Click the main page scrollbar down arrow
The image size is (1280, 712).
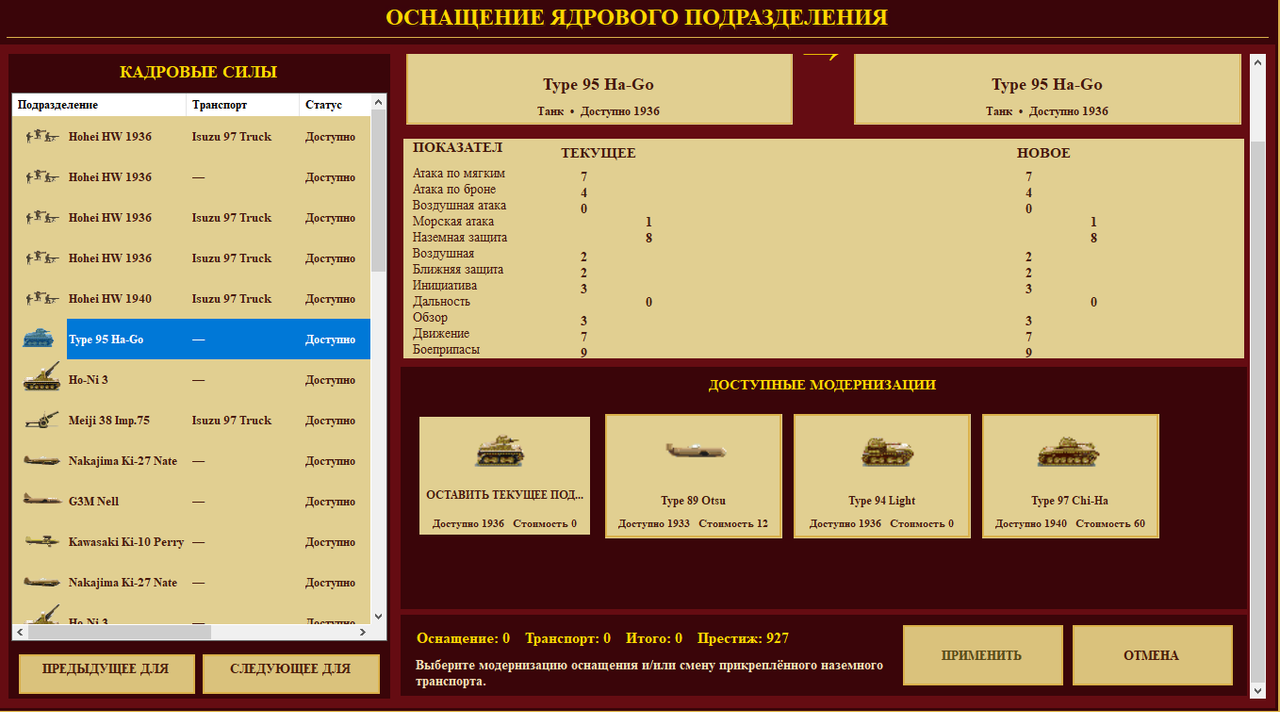[x=1258, y=690]
